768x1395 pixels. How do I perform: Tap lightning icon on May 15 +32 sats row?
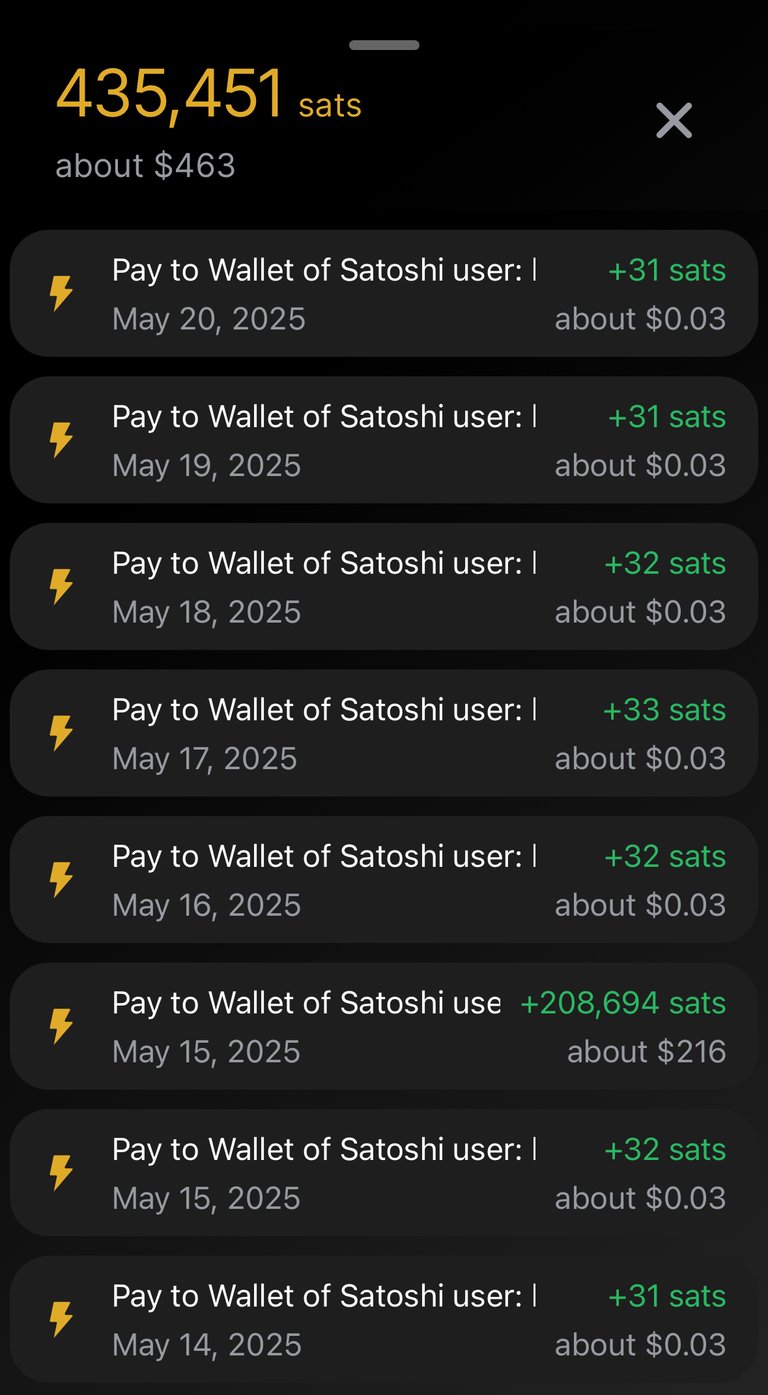pyautogui.click(x=62, y=1173)
